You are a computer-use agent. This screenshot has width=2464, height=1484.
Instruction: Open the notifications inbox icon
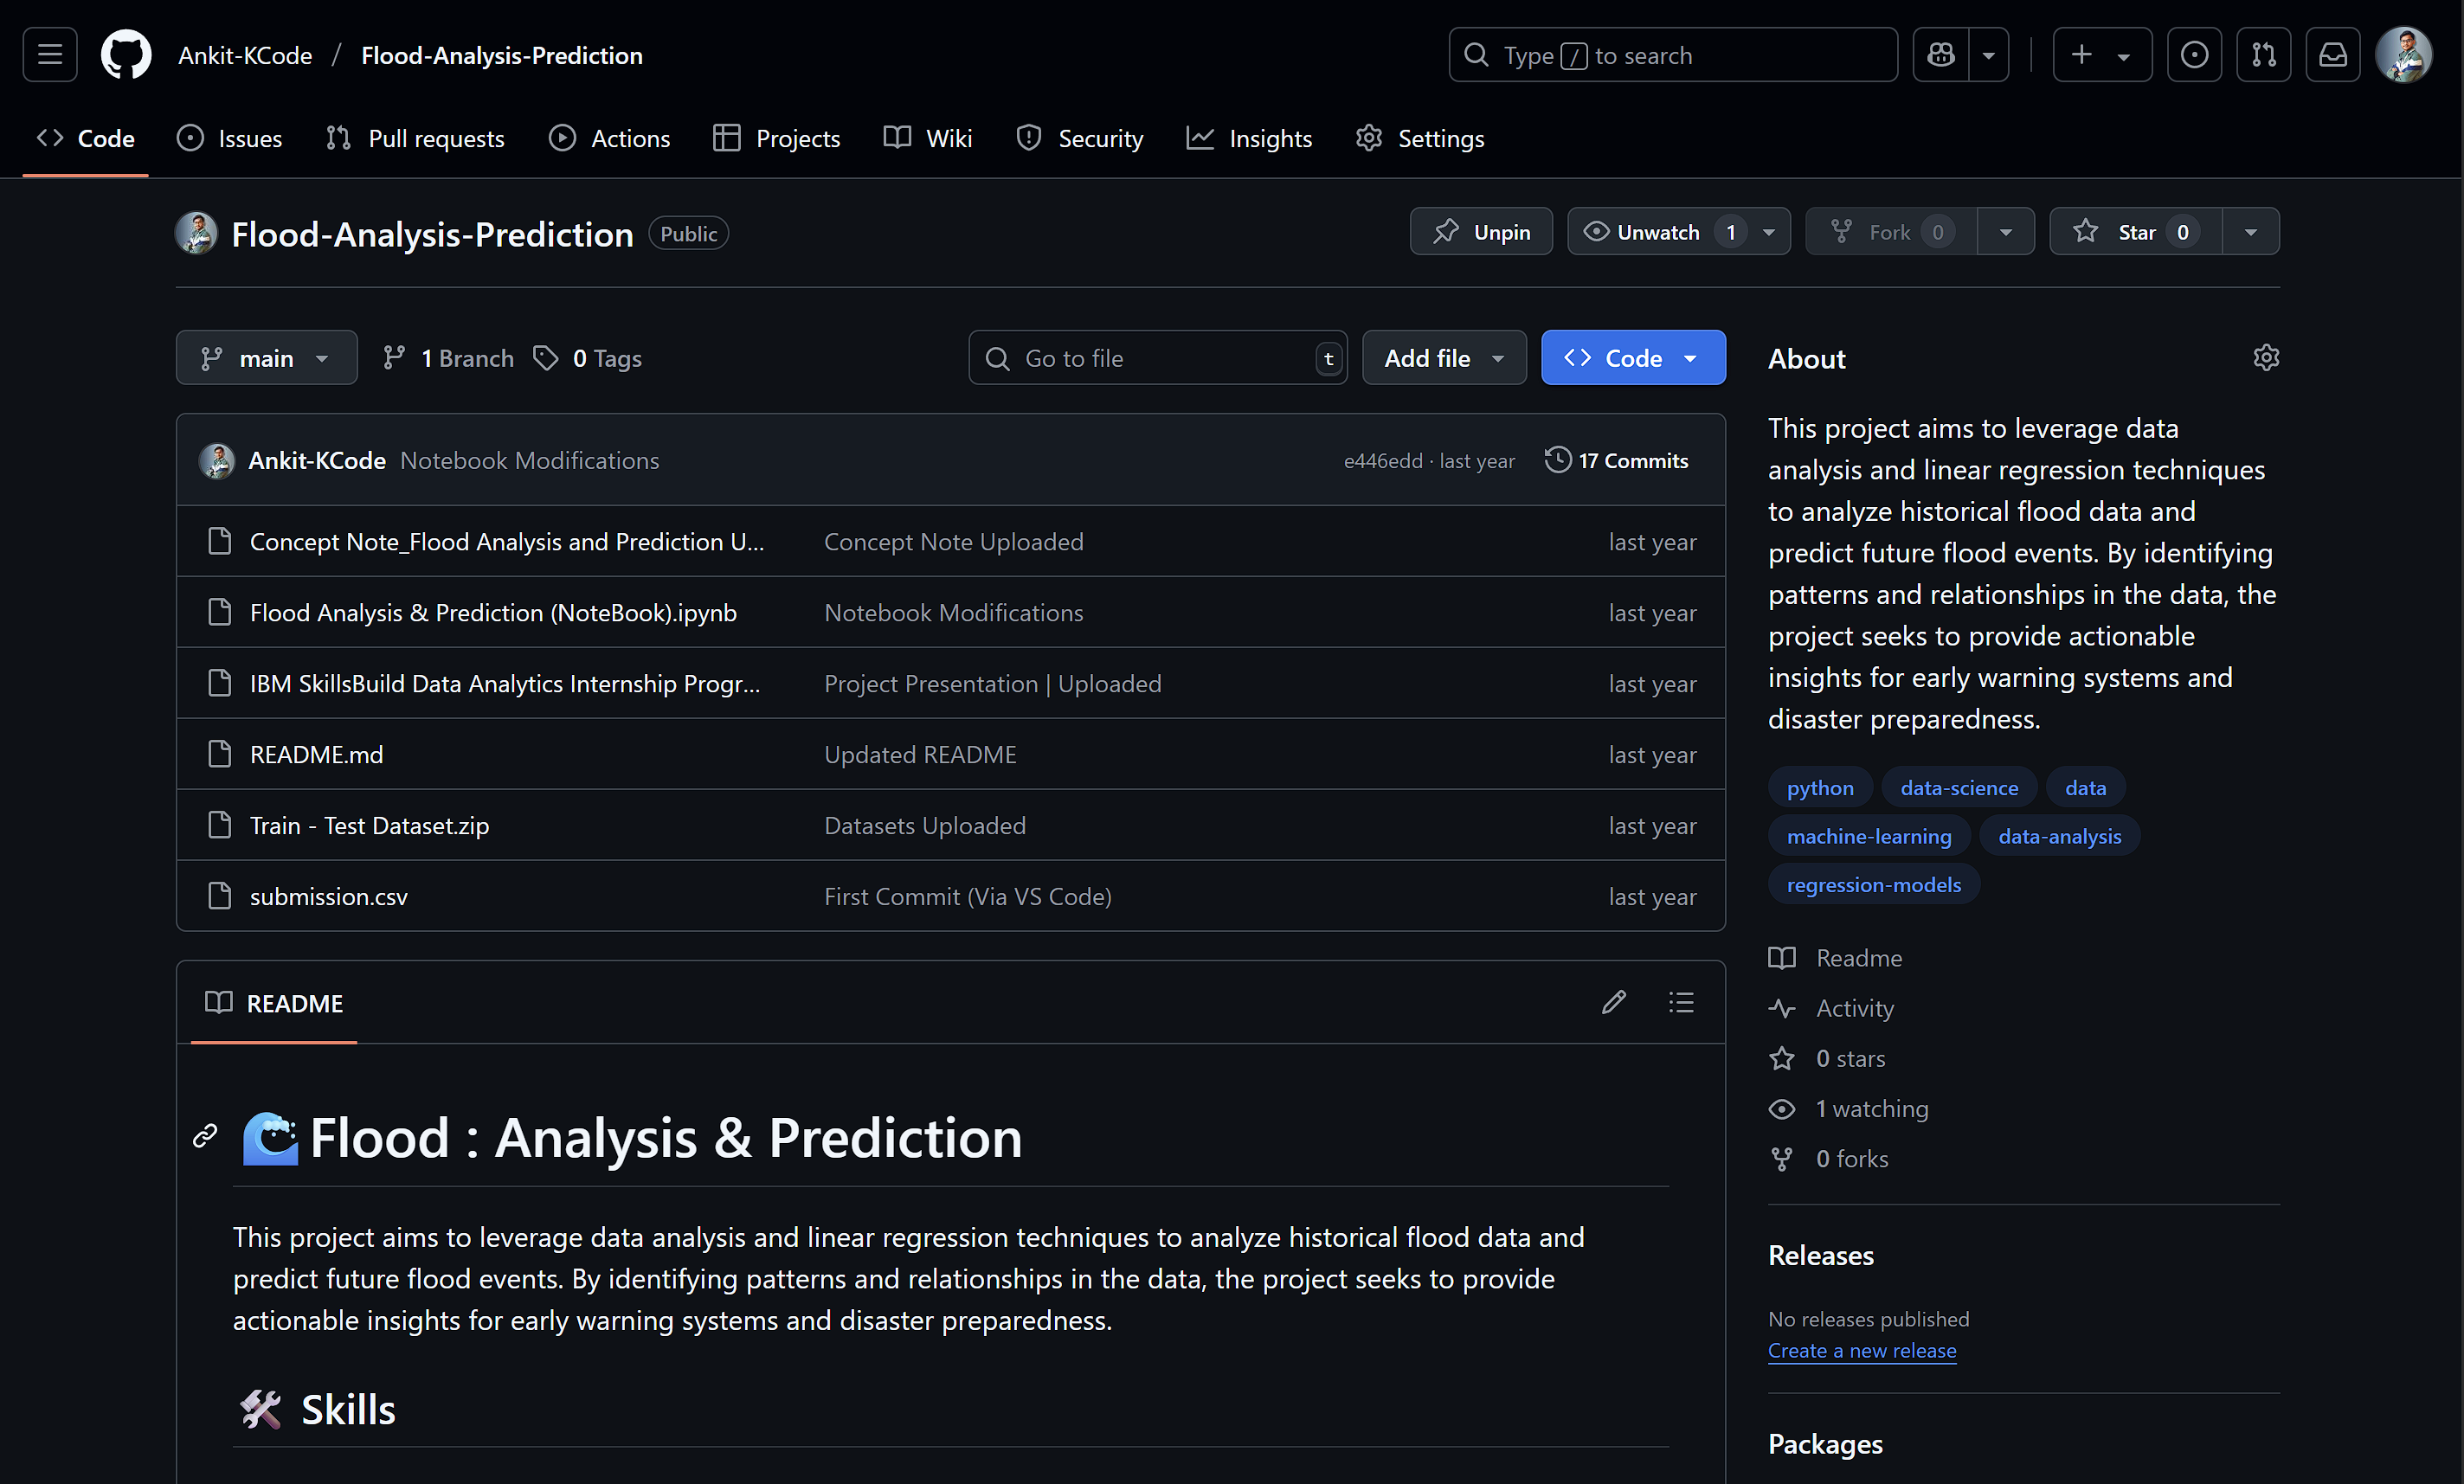pyautogui.click(x=2333, y=55)
